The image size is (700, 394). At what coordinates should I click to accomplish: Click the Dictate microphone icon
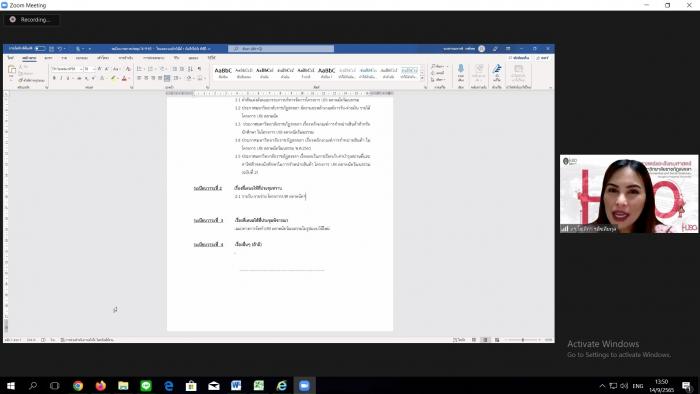(461, 70)
